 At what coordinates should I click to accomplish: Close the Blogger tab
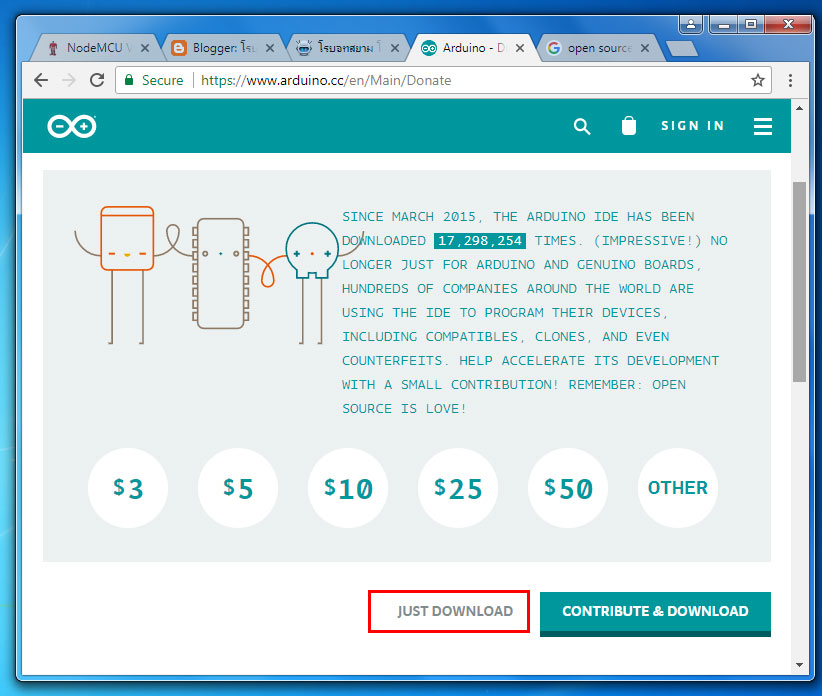pyautogui.click(x=270, y=48)
